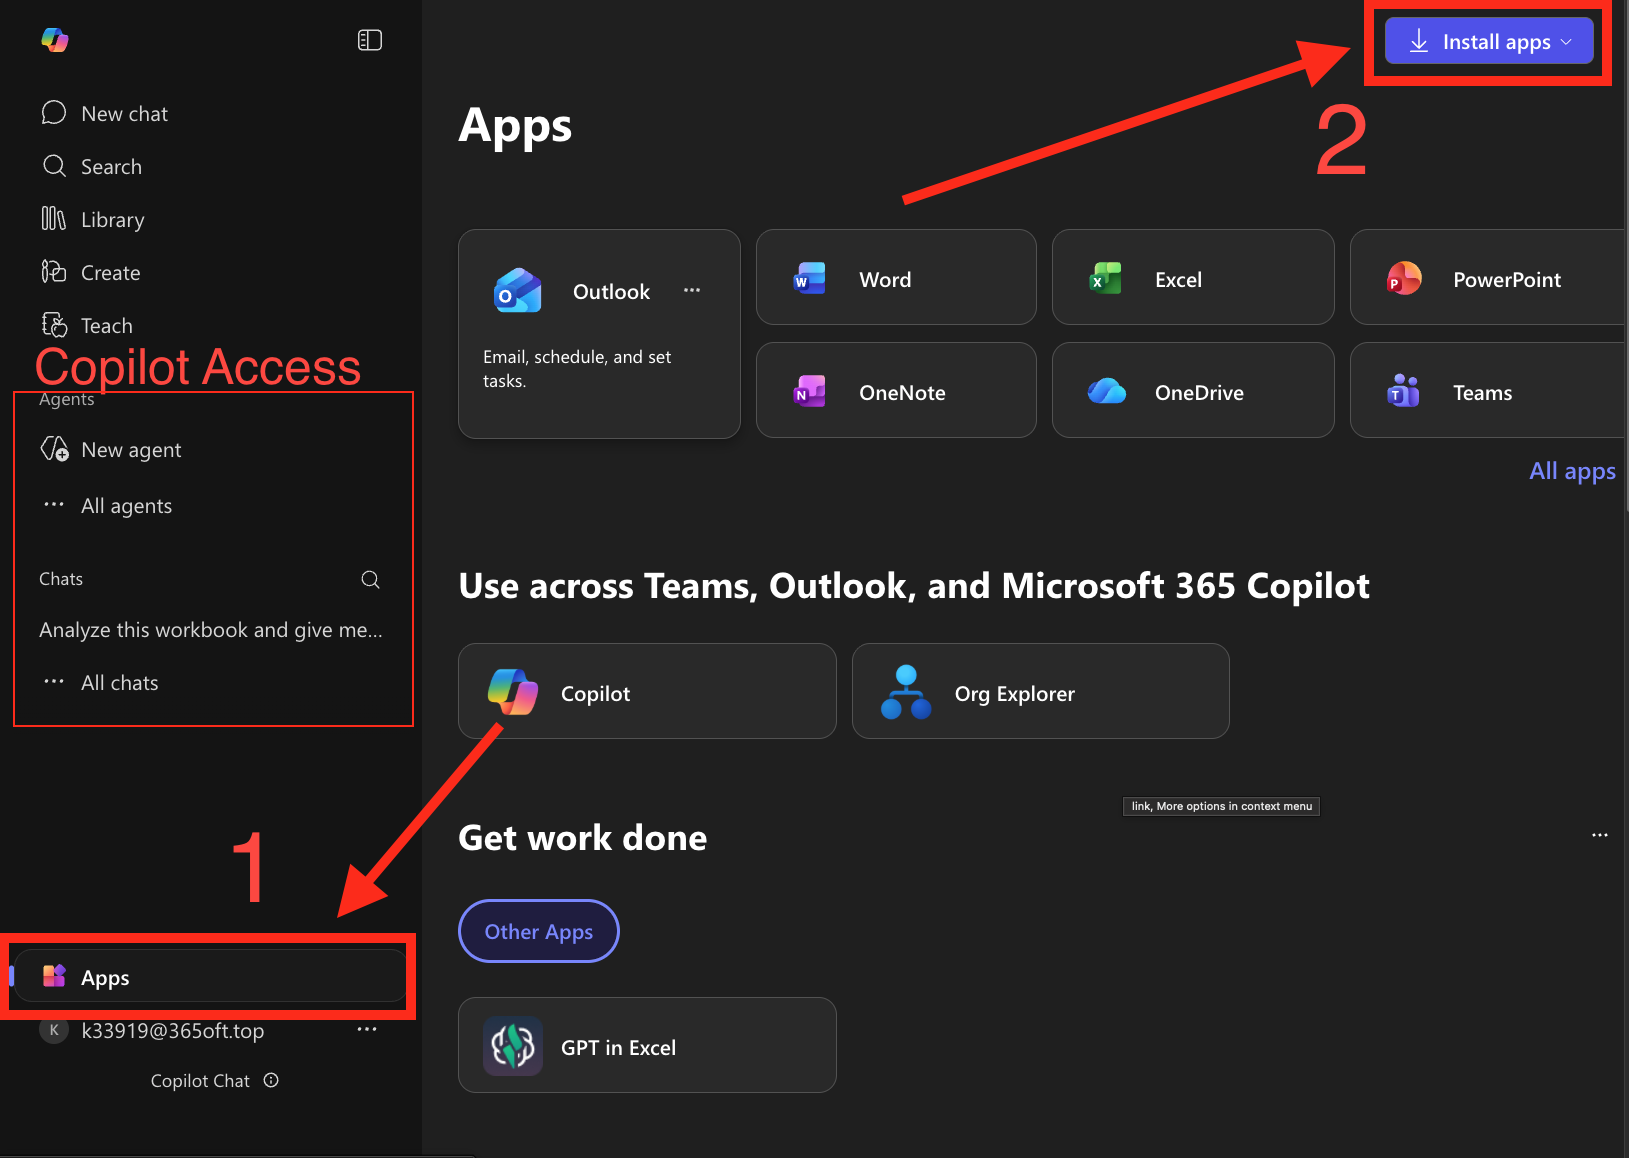This screenshot has width=1629, height=1158.
Task: Open the chat Analyze this workbook
Action: click(210, 629)
